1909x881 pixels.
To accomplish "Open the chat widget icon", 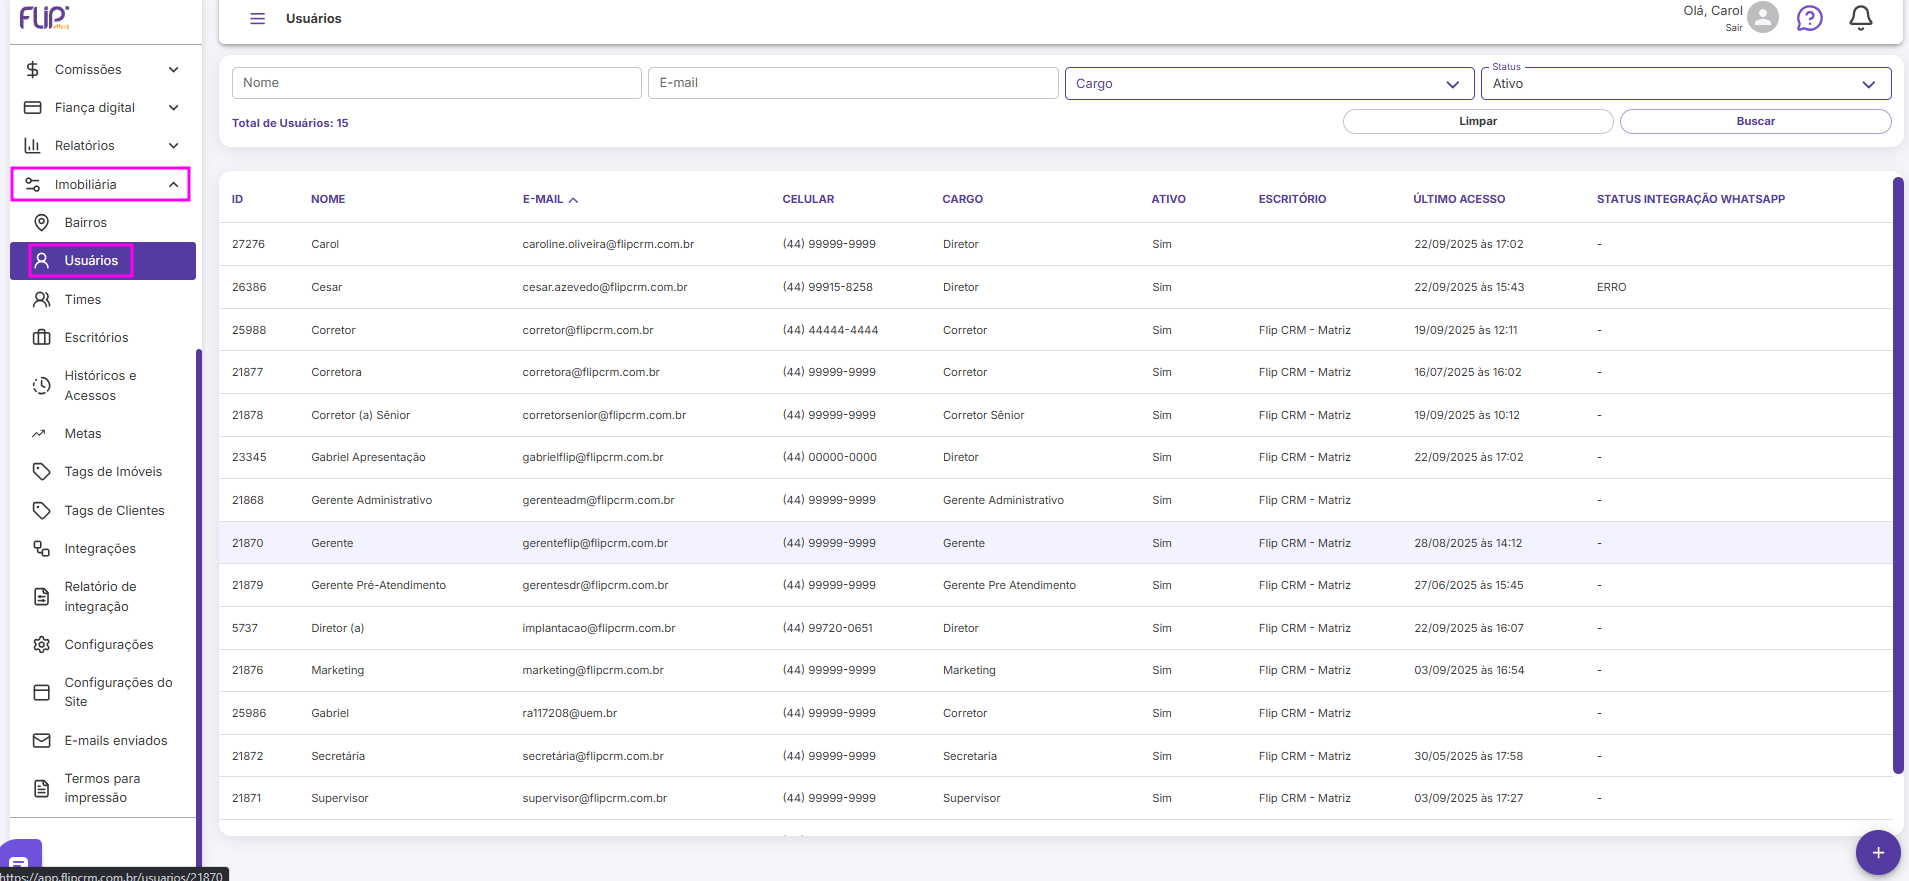I will [x=20, y=860].
